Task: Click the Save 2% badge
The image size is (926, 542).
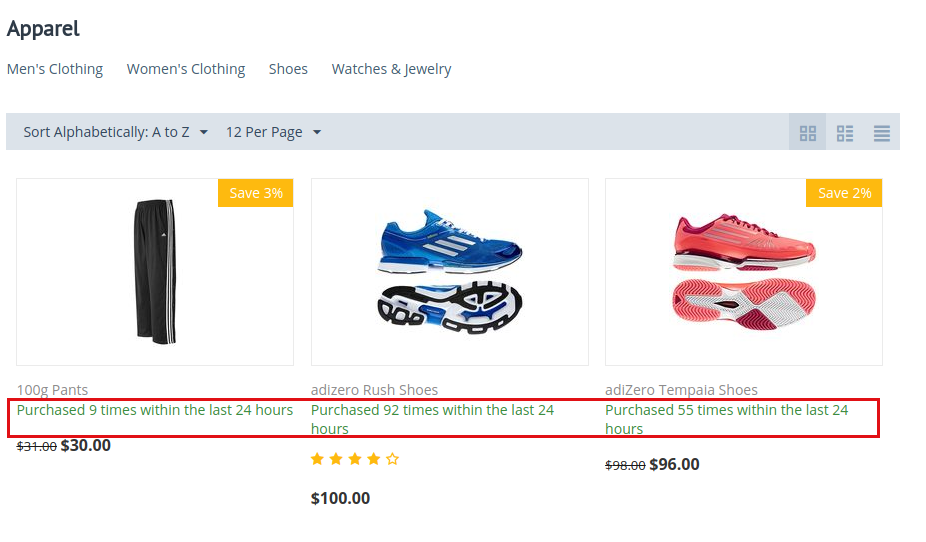Action: 844,193
